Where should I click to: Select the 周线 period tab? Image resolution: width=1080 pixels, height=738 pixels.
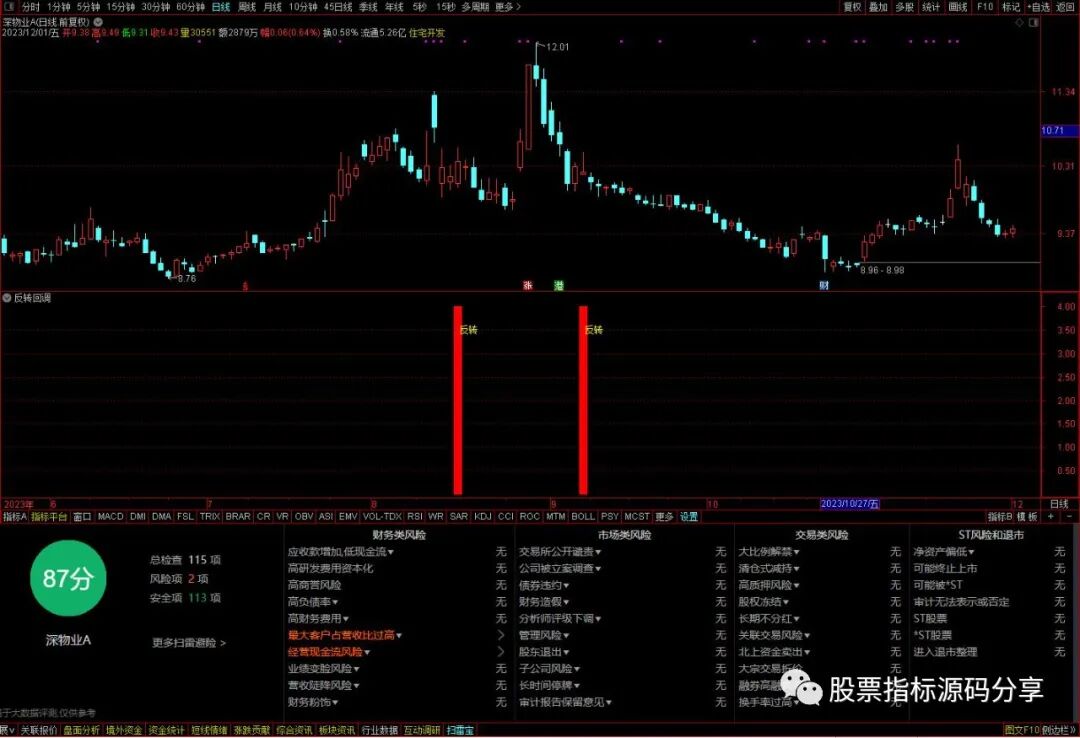point(247,7)
